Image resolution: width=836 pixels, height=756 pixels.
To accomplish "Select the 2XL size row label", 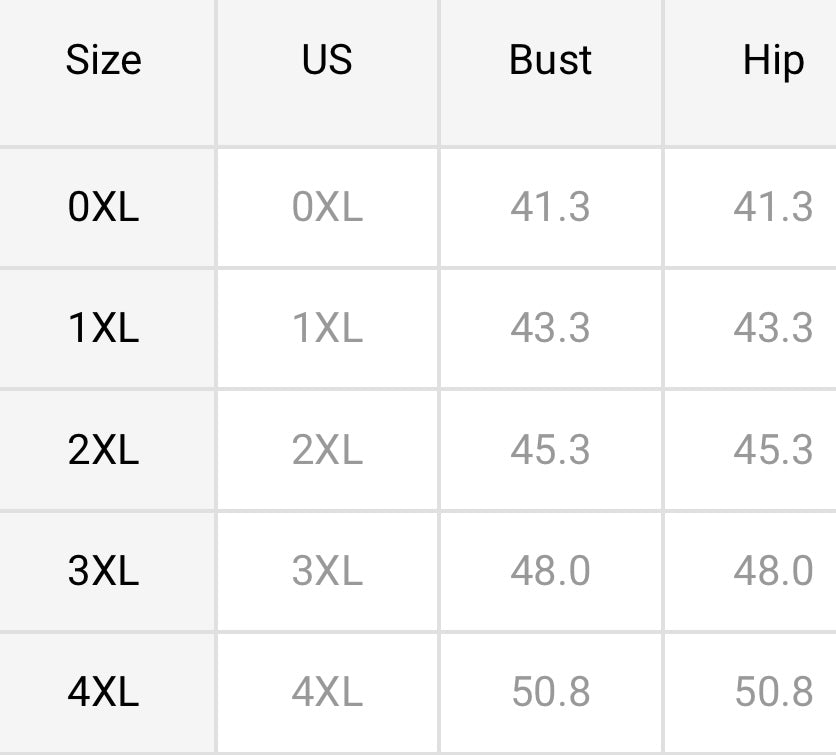I will coord(104,451).
